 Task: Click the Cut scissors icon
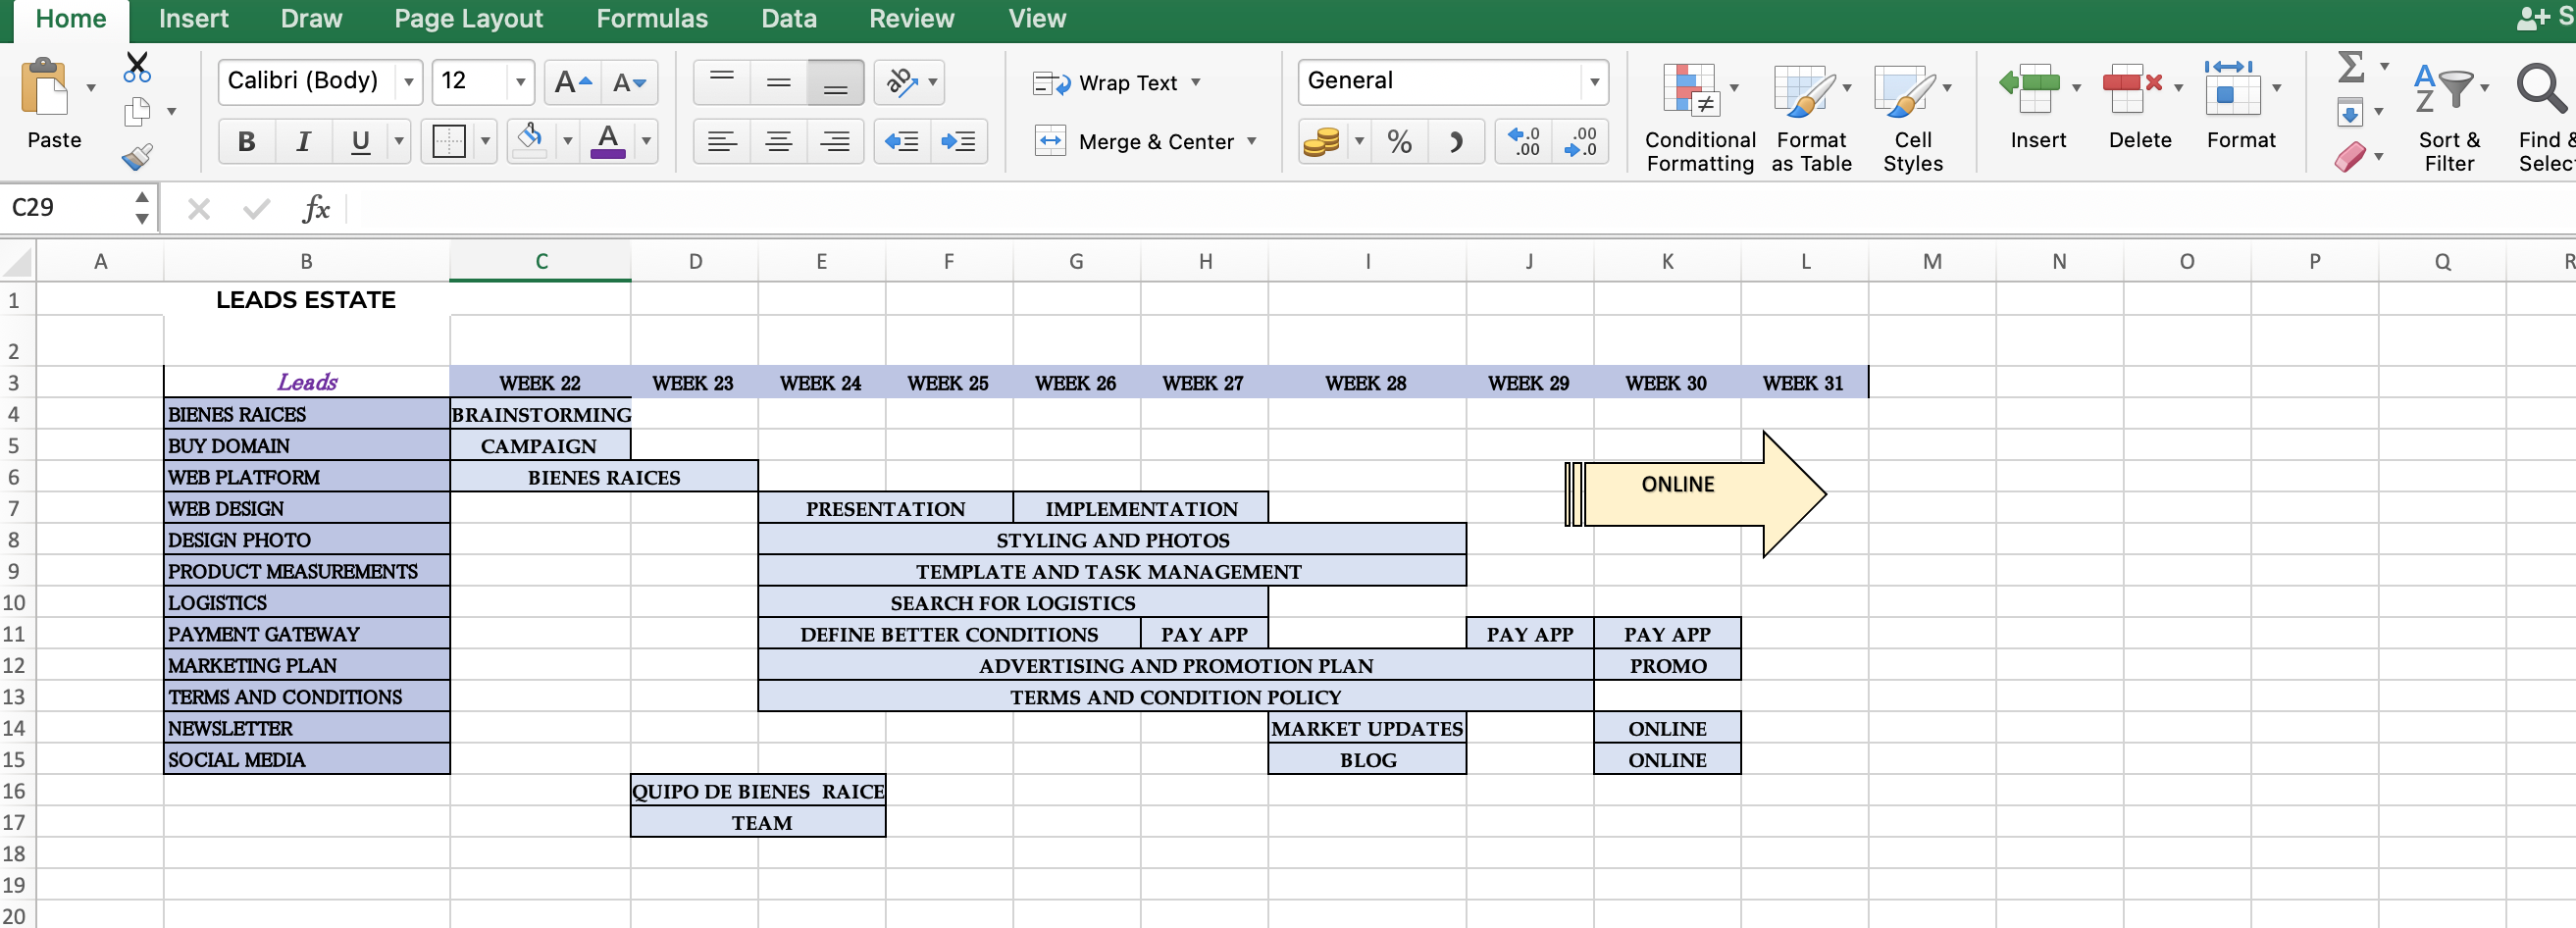137,67
